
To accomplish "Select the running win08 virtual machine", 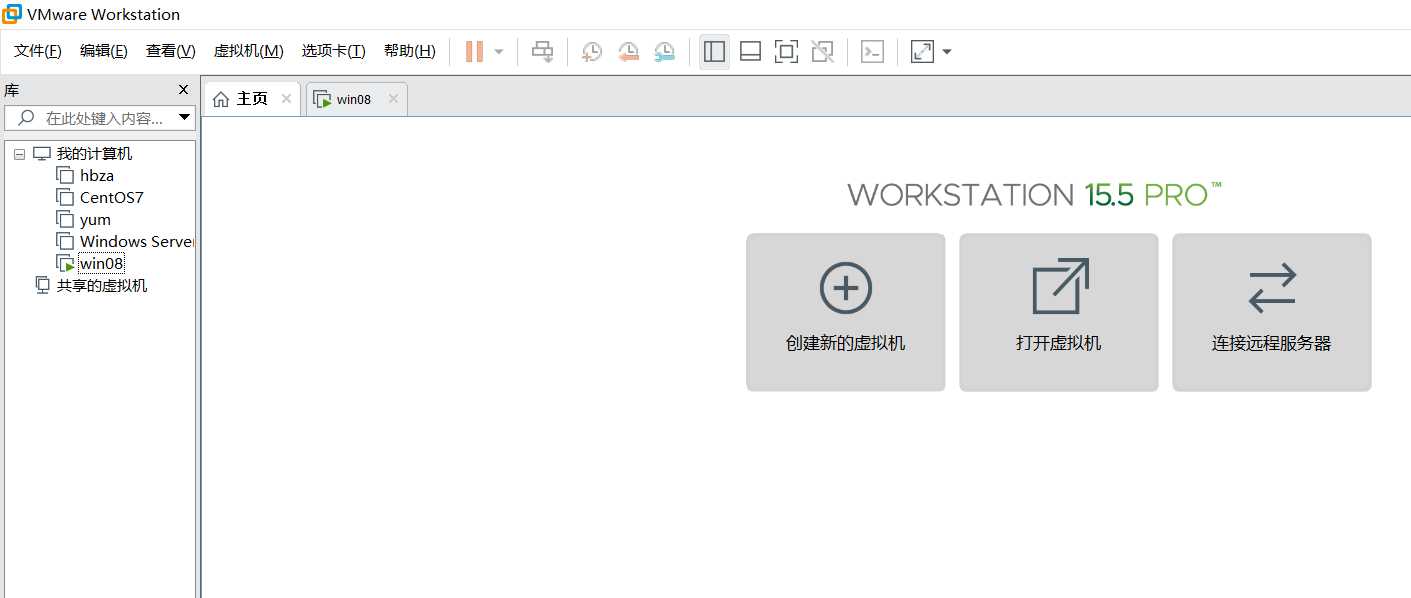I will [x=101, y=264].
